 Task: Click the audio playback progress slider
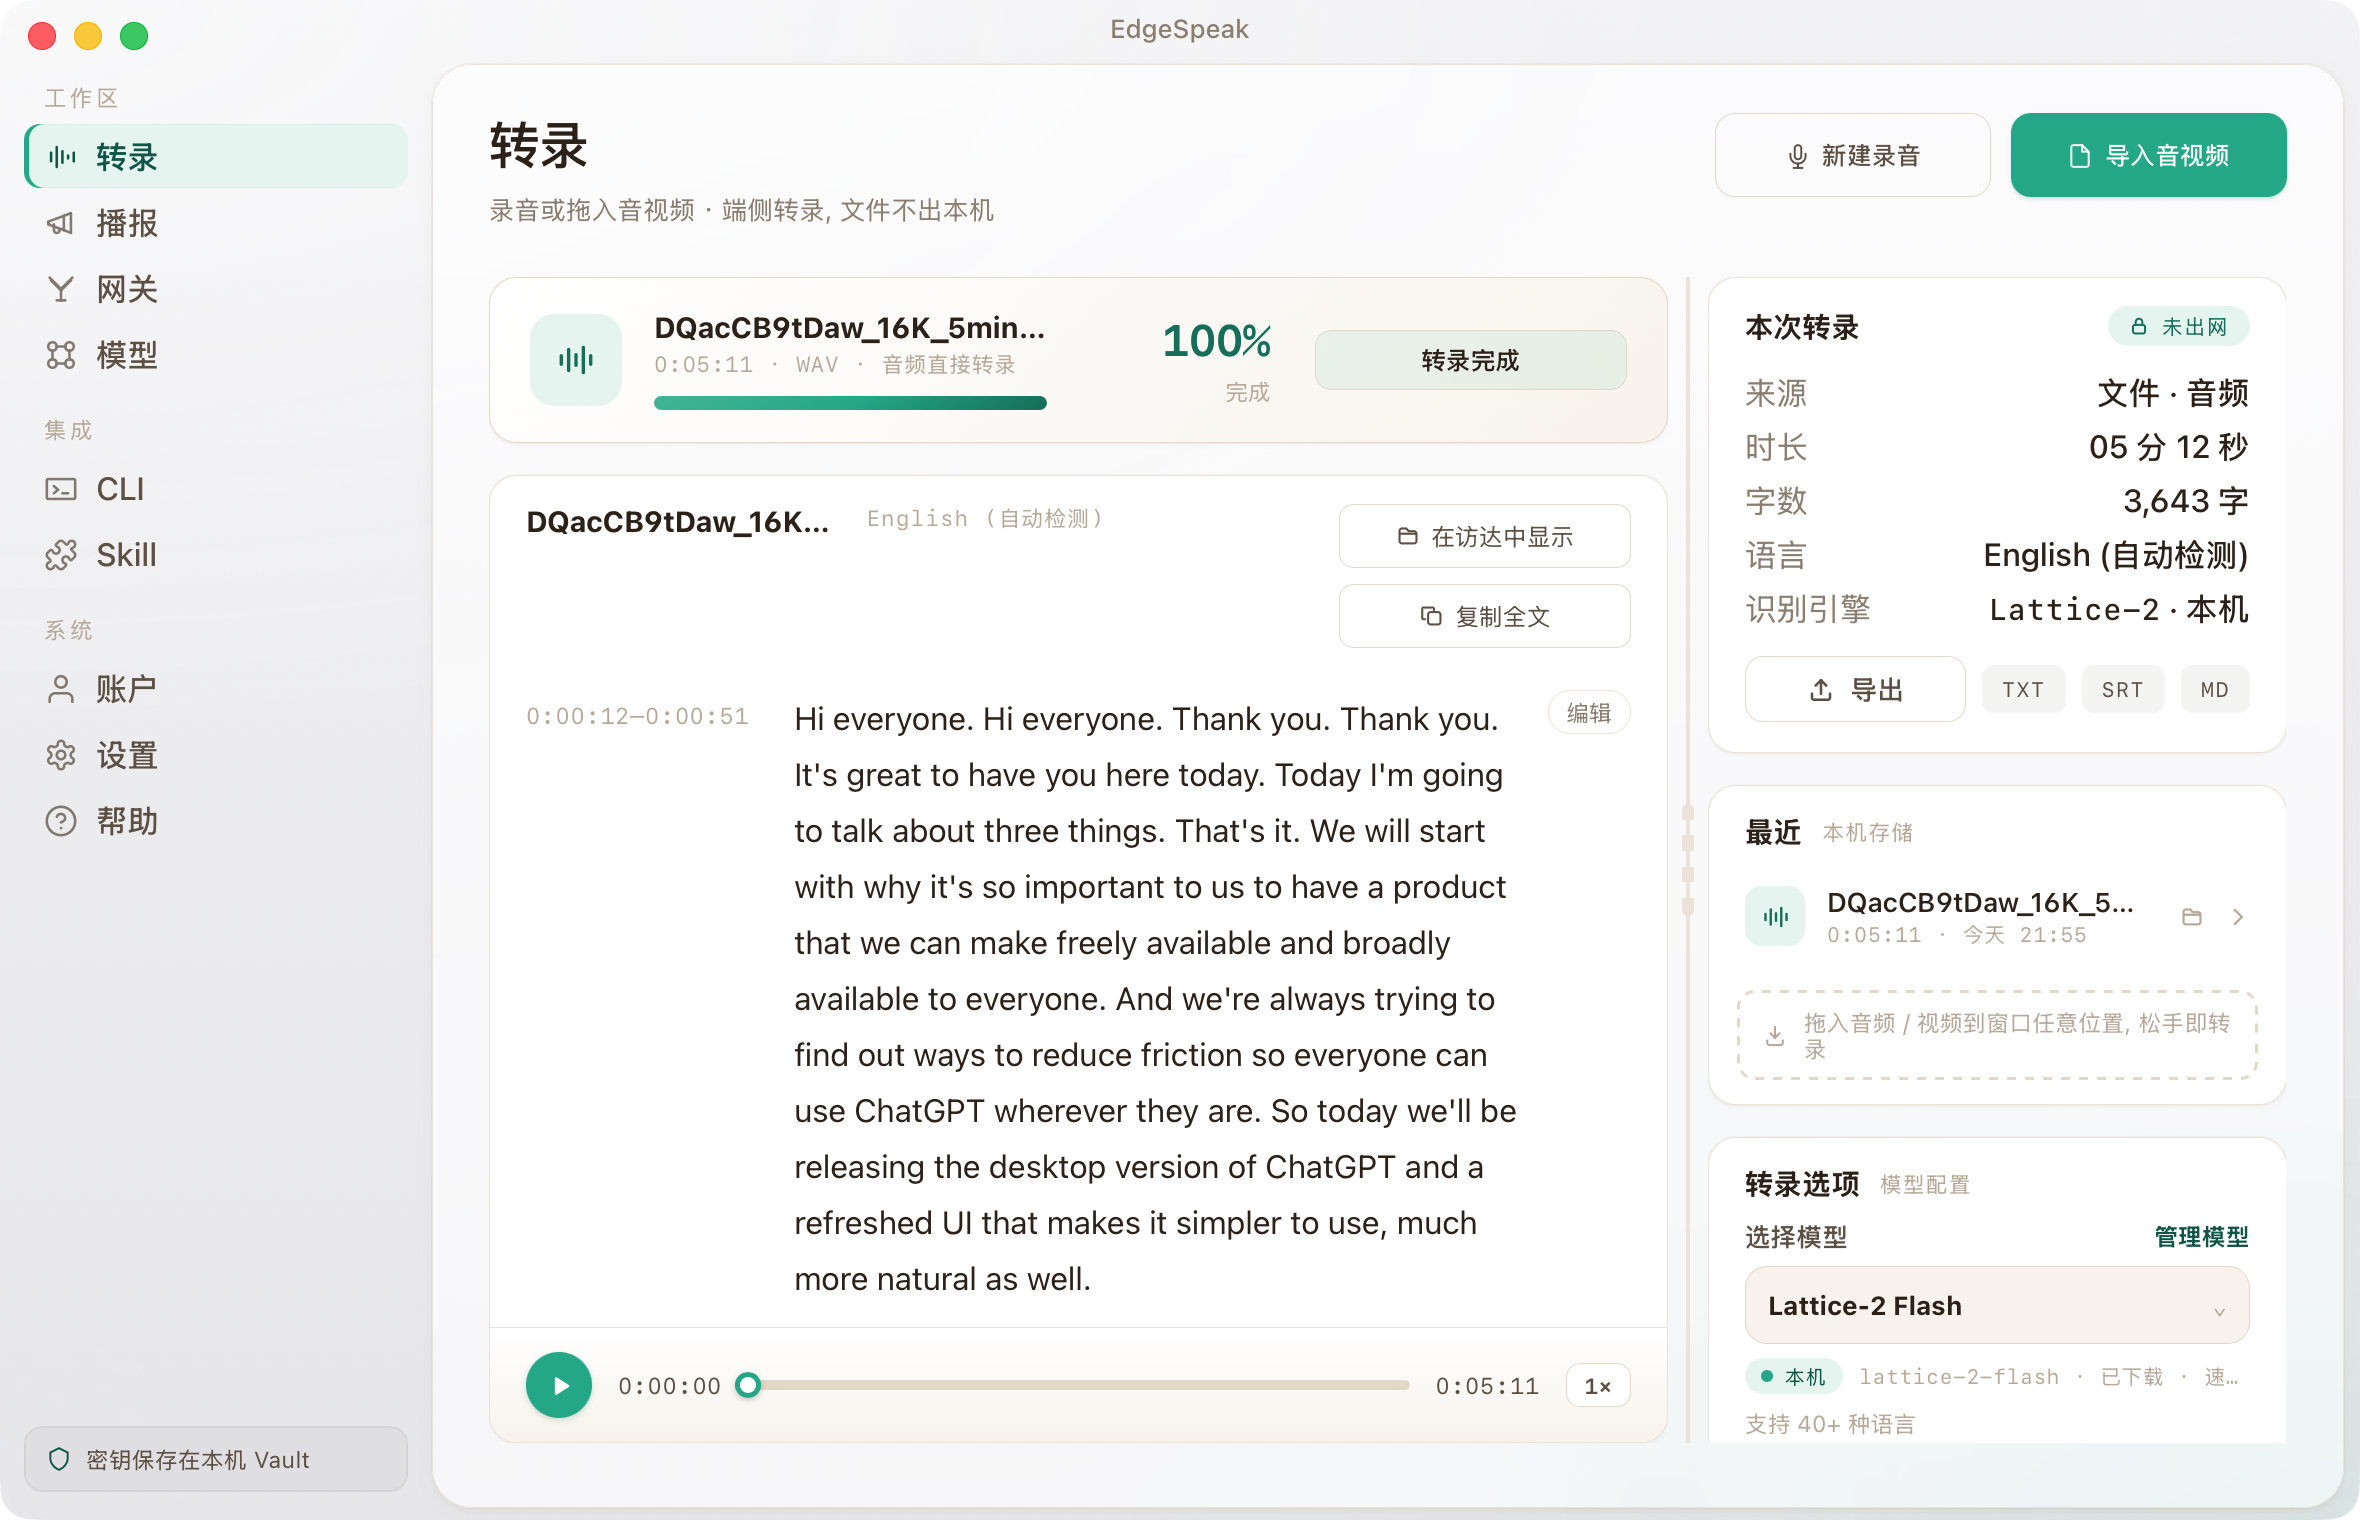[x=1078, y=1385]
